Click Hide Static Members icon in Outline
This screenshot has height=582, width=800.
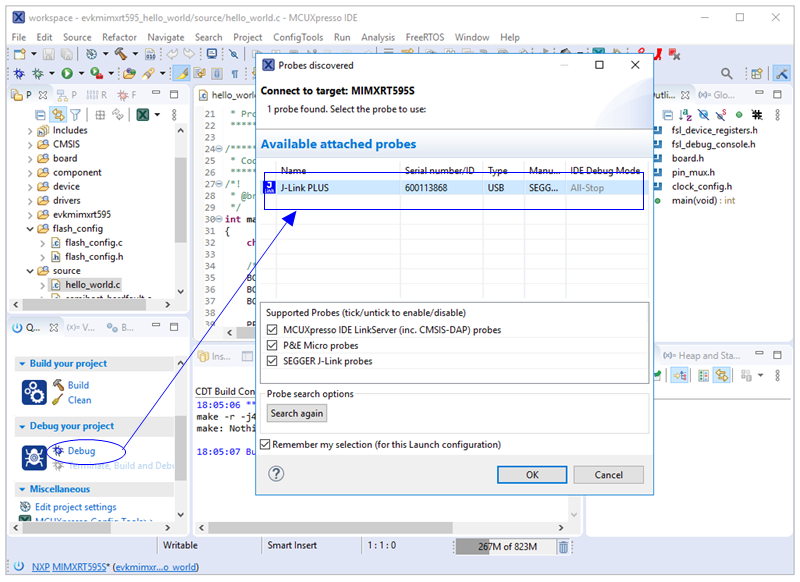tap(721, 115)
